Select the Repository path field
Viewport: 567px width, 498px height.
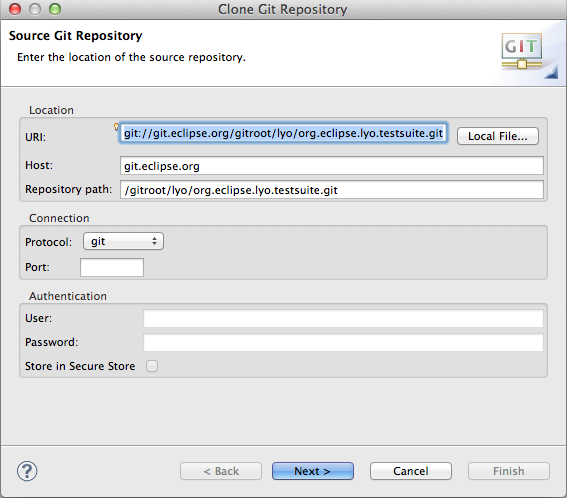[332, 190]
